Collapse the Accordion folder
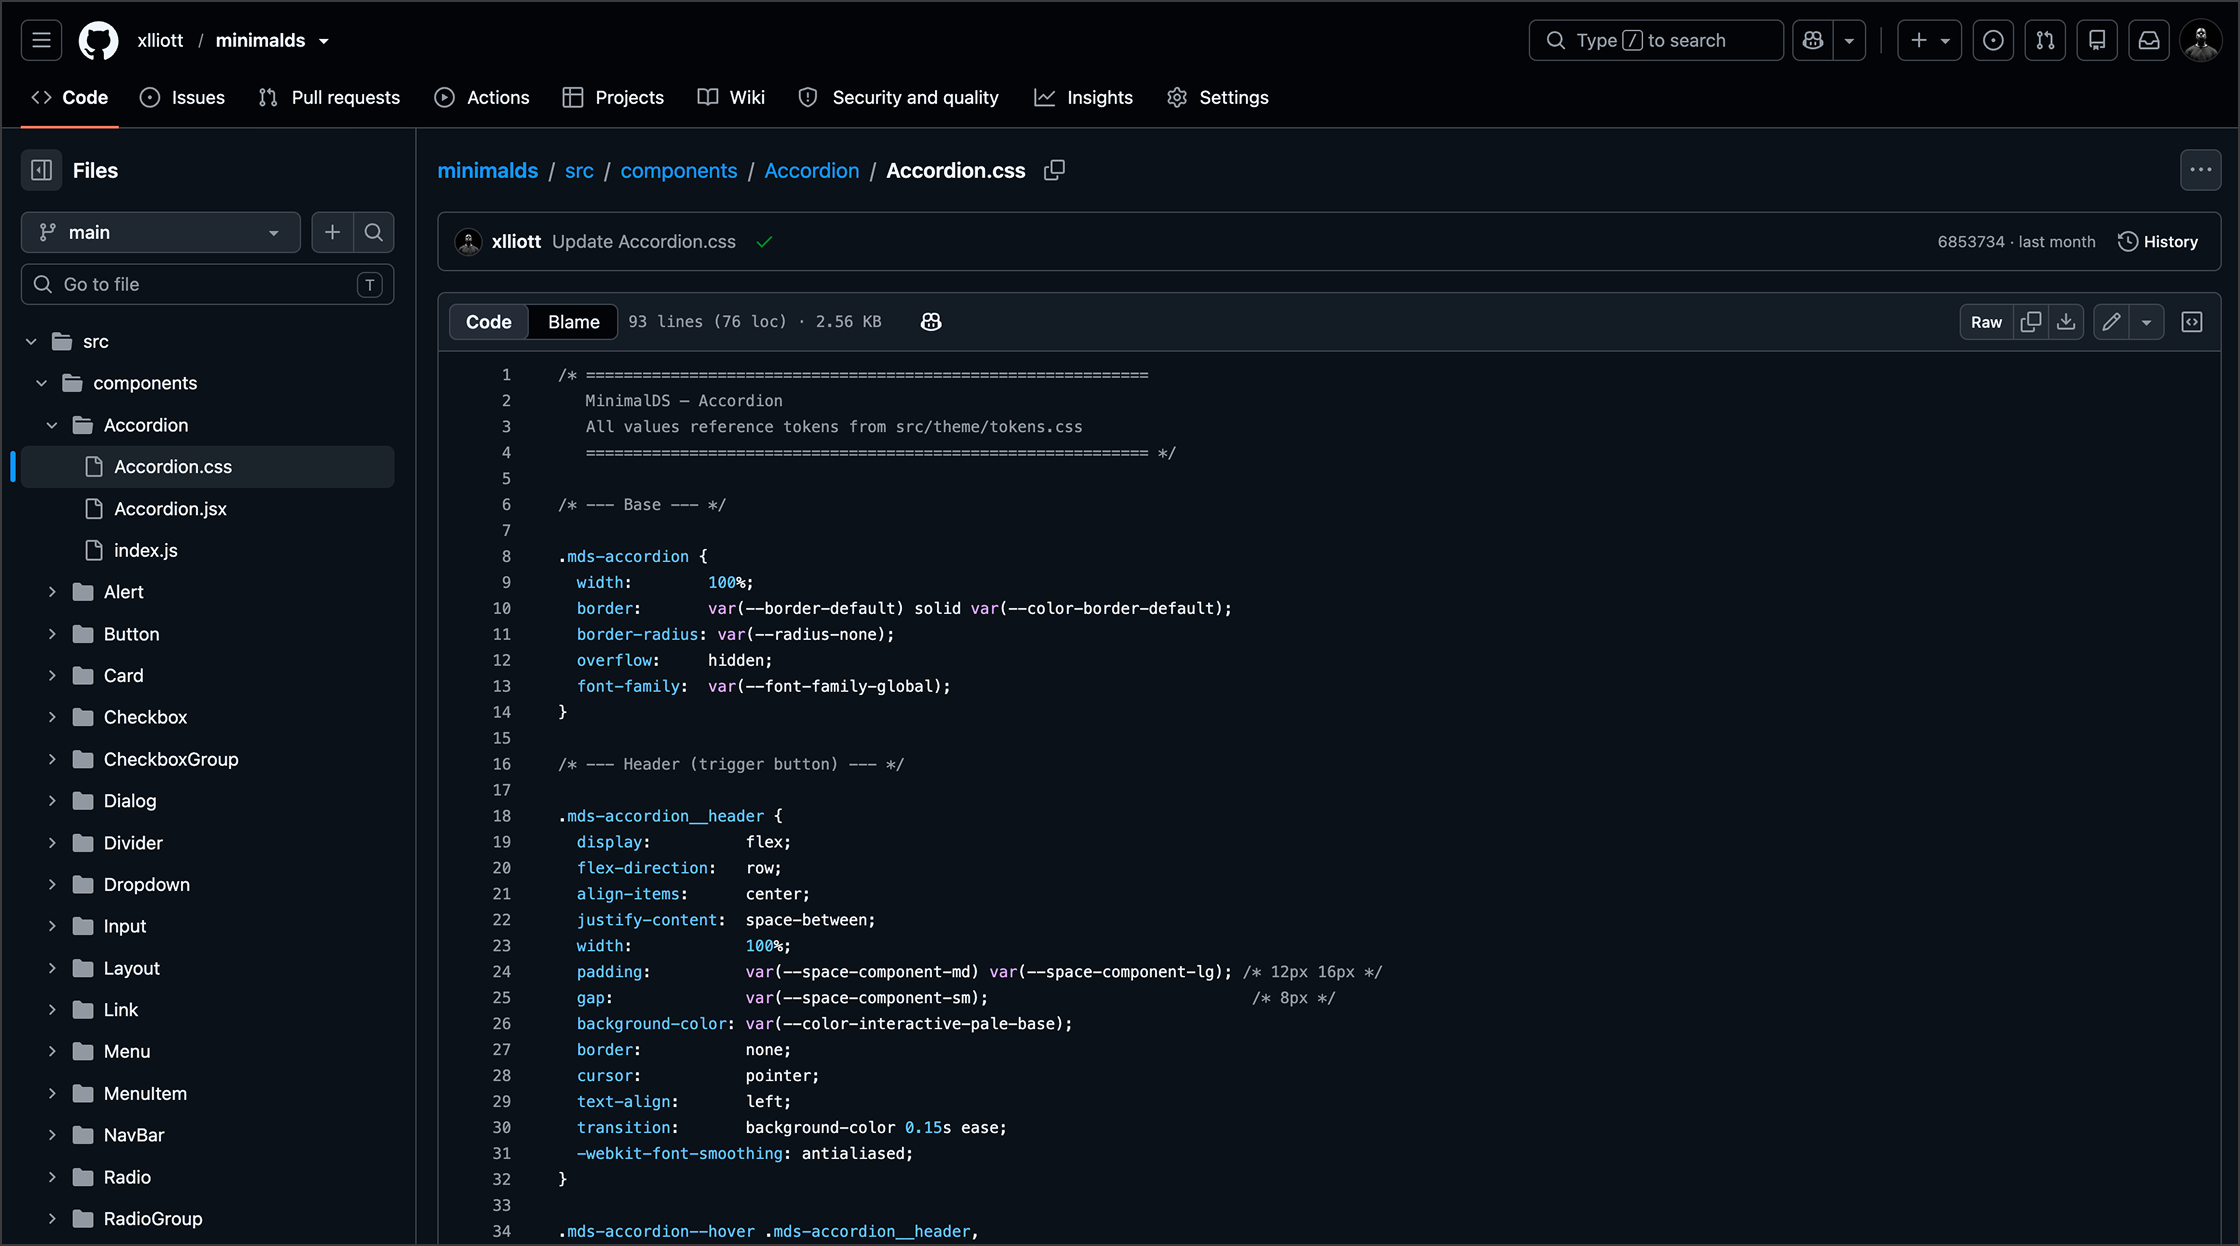The image size is (2240, 1246). [52, 425]
